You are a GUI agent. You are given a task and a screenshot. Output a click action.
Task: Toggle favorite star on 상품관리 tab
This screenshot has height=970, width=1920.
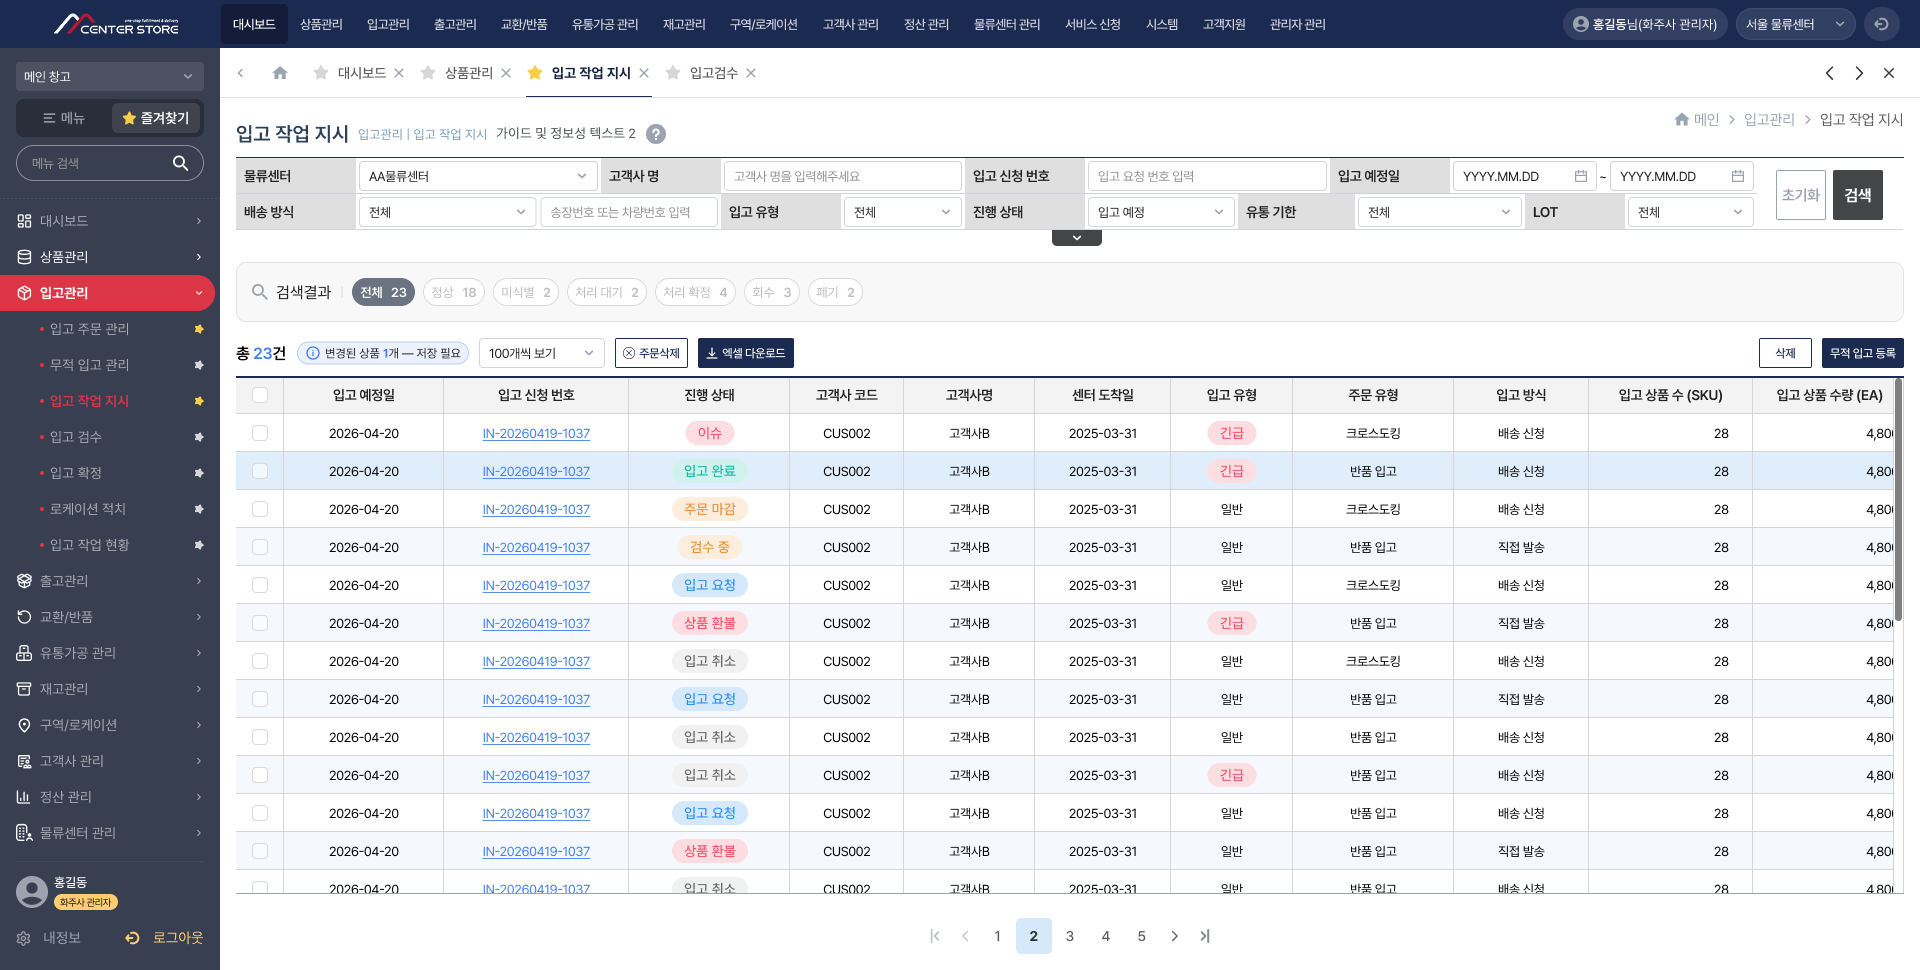(x=428, y=73)
